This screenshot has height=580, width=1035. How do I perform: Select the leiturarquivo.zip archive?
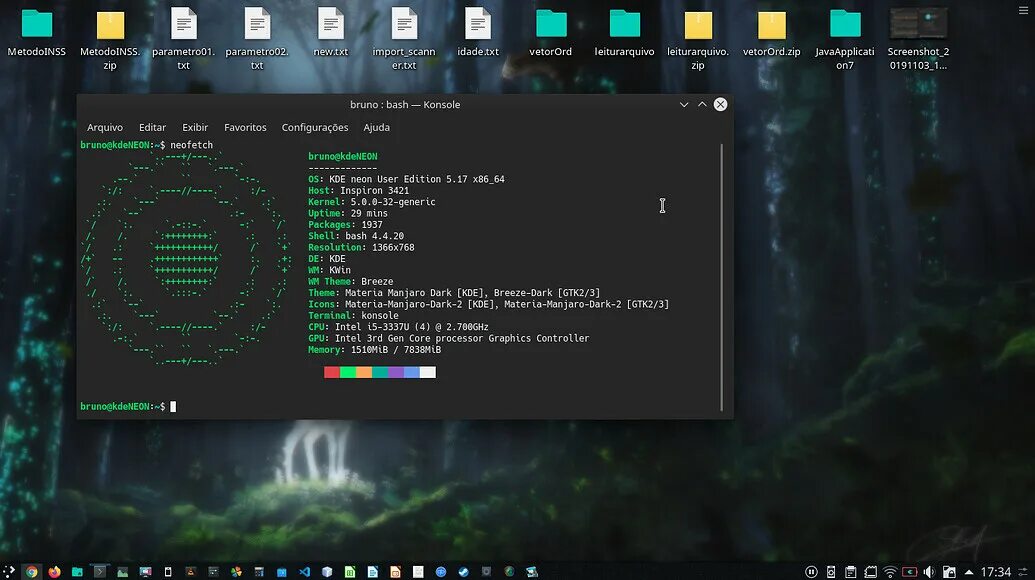pyautogui.click(x=698, y=40)
